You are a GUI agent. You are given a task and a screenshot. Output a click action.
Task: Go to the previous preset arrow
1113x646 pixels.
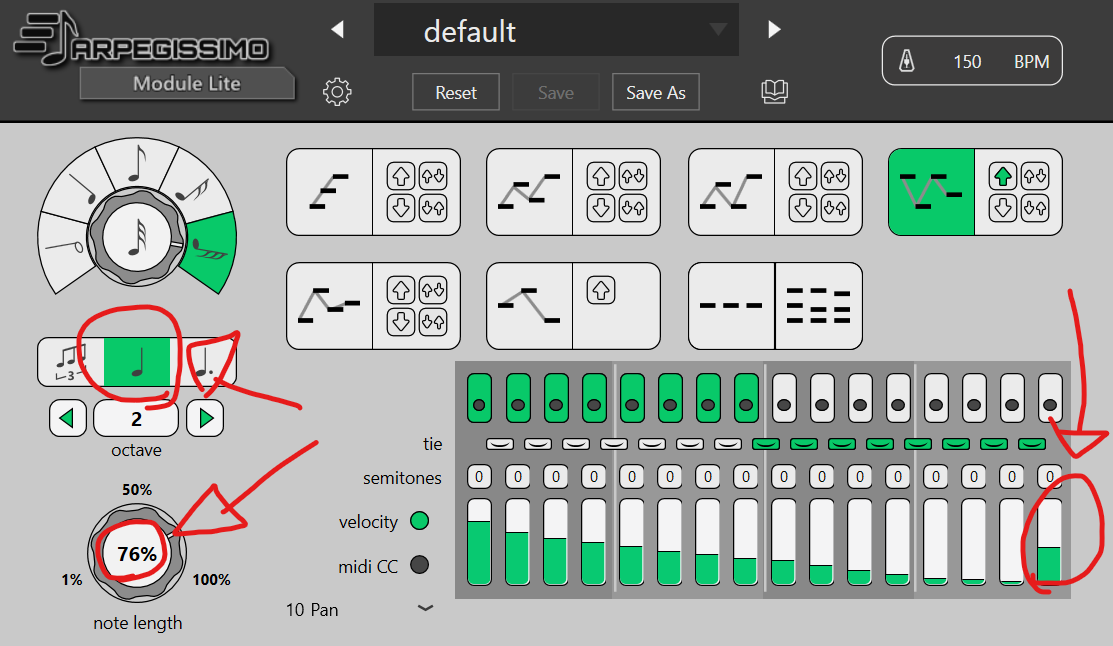338,29
